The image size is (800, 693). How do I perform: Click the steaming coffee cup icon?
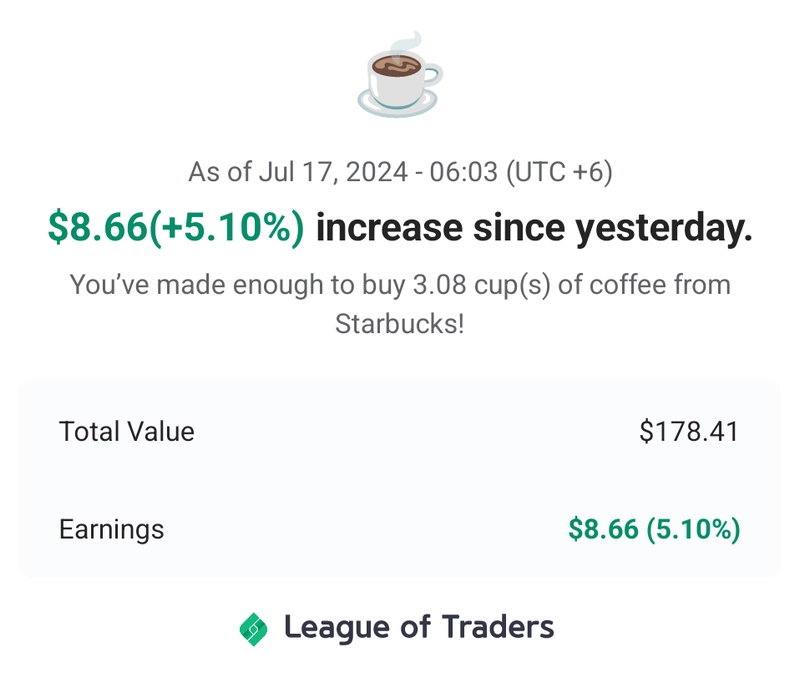pyautogui.click(x=400, y=75)
